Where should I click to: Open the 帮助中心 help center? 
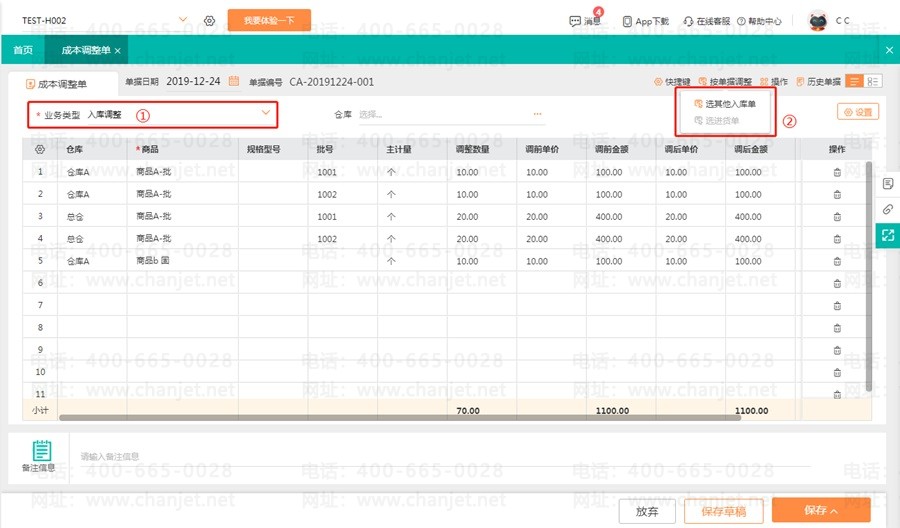pos(759,21)
